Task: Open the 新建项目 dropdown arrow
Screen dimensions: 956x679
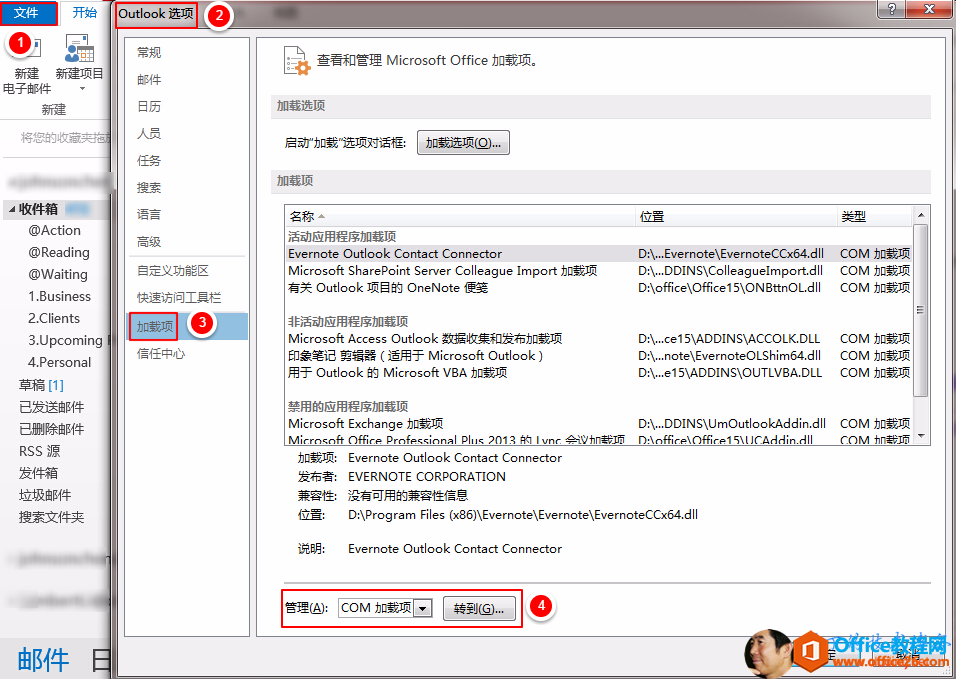Action: pyautogui.click(x=82, y=89)
